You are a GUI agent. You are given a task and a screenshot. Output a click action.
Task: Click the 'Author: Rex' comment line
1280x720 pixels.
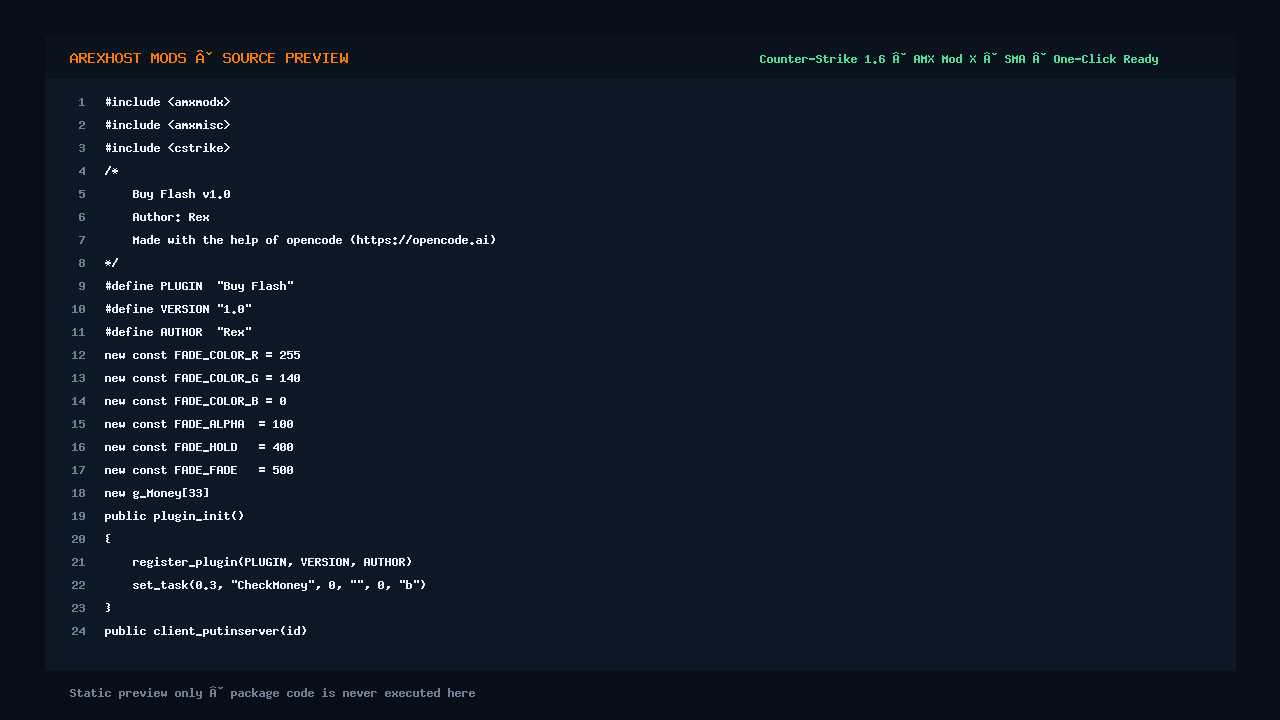(x=171, y=217)
